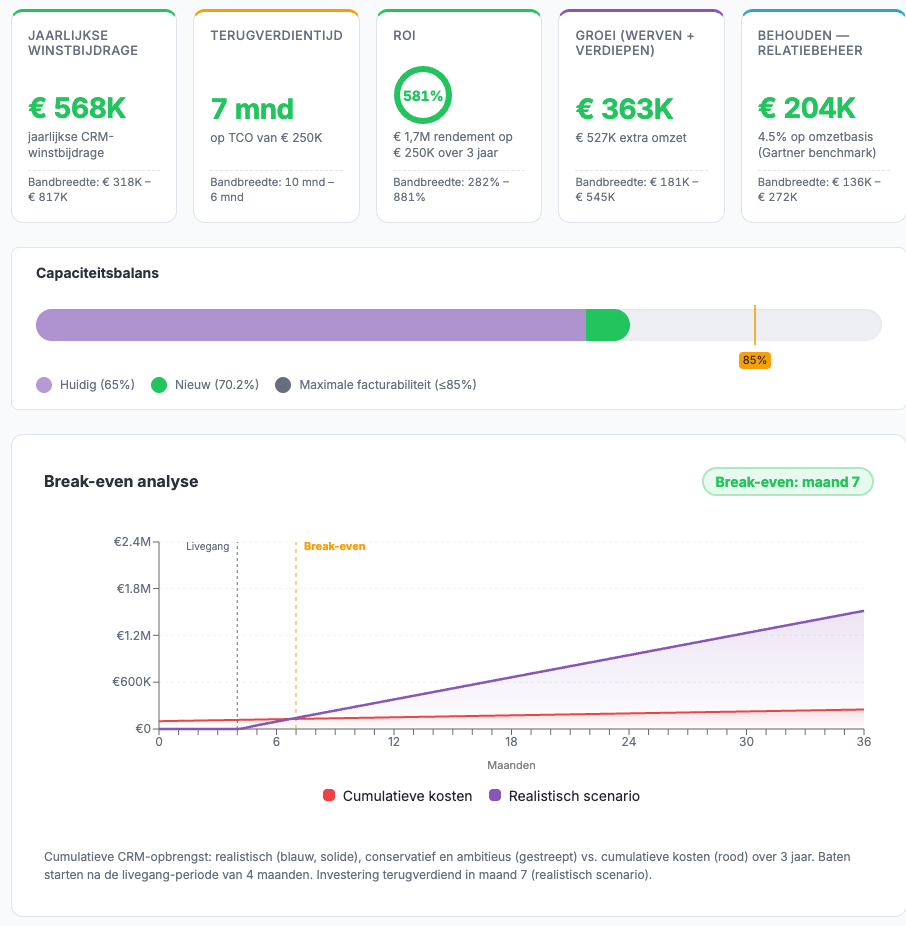This screenshot has width=906, height=926.
Task: Click the purple current-capacity bar segment
Action: coord(310,325)
